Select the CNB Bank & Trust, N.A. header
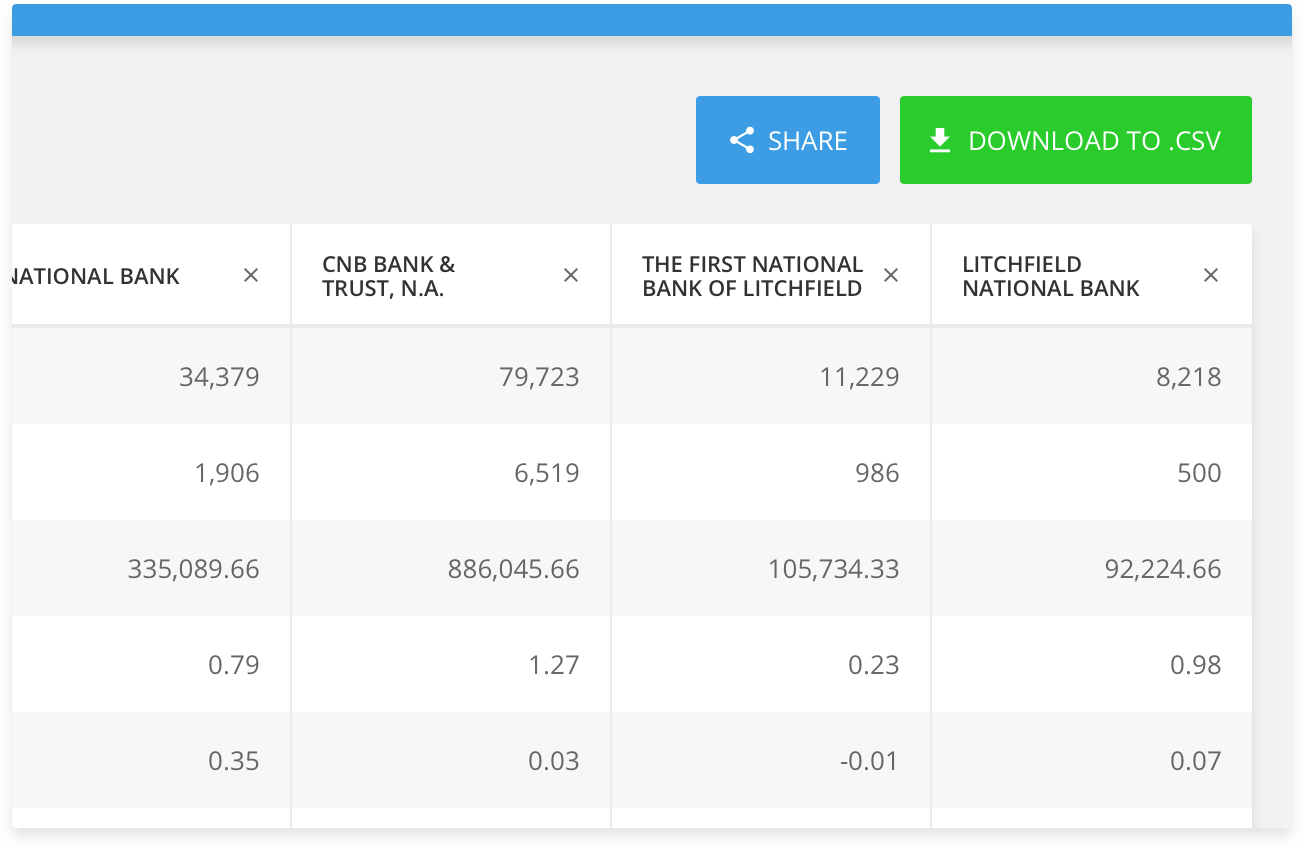1304x848 pixels. tap(389, 276)
